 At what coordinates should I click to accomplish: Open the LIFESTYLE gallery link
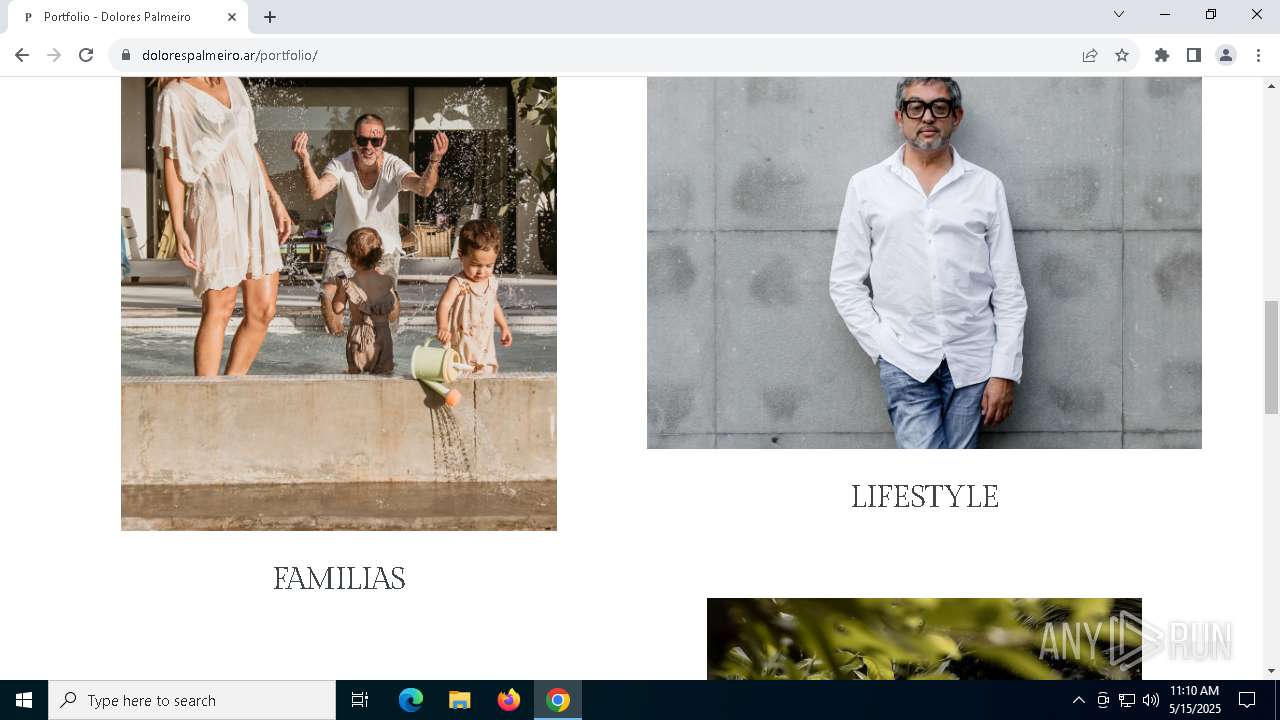(925, 496)
